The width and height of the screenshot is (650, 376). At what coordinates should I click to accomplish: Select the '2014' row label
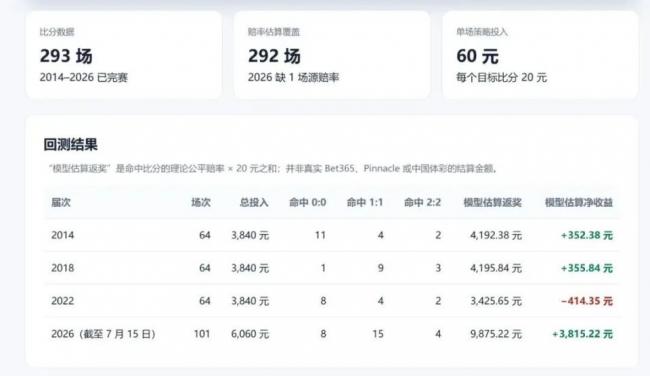click(x=63, y=235)
